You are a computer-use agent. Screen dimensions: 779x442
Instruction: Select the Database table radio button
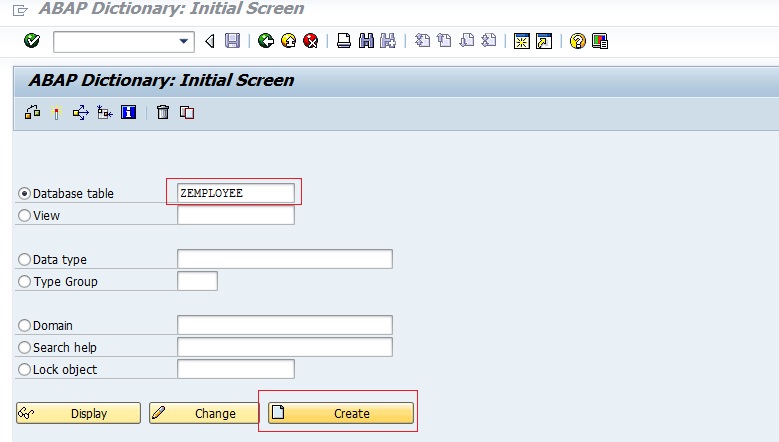[24, 194]
